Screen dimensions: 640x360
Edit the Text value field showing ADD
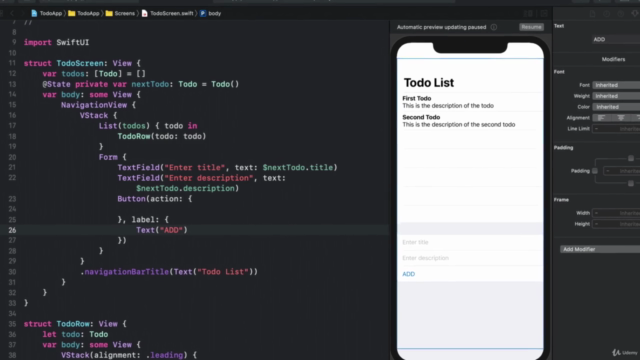click(616, 39)
